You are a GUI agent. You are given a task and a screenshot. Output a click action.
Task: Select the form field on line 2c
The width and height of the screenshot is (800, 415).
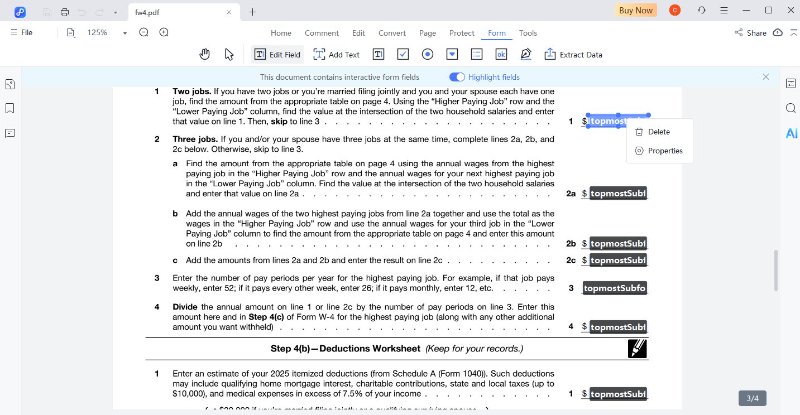618,260
